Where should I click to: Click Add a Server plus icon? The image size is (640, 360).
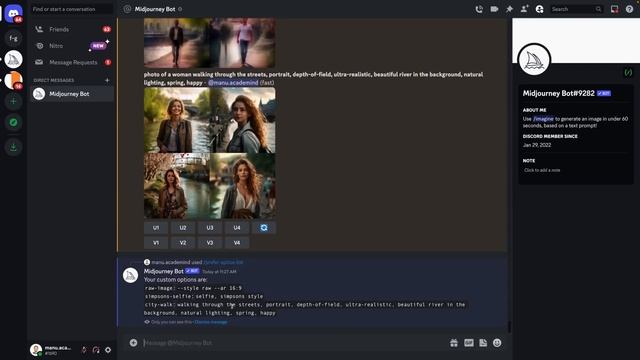pyautogui.click(x=13, y=101)
